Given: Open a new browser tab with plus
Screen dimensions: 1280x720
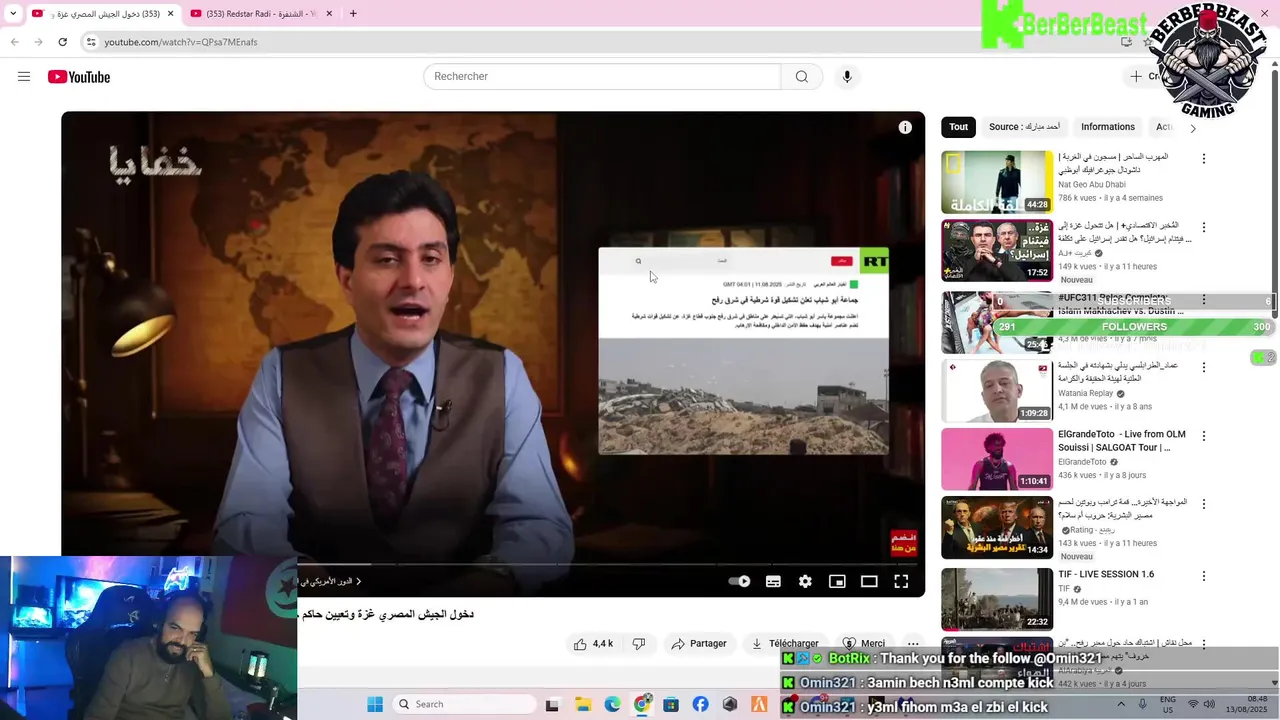Looking at the screenshot, I should click(x=353, y=14).
